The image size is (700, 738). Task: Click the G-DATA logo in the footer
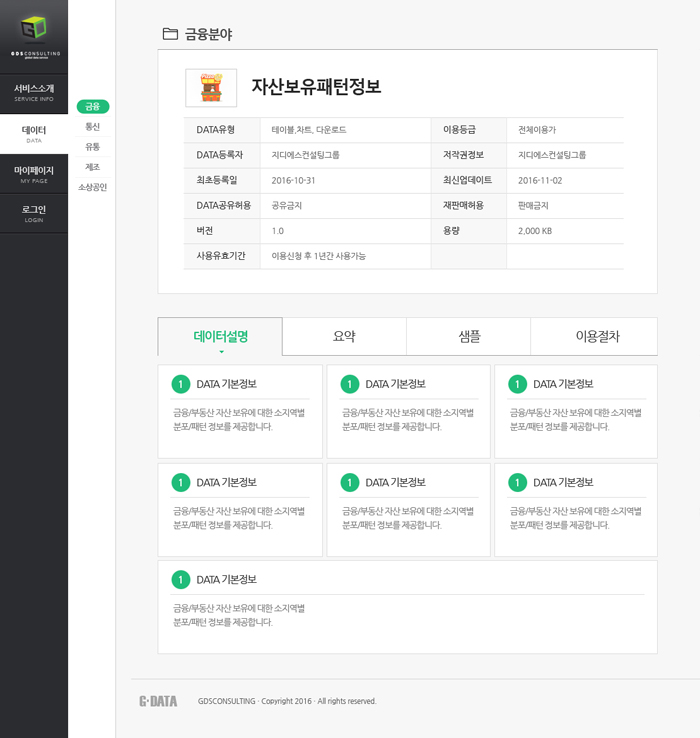pos(158,701)
